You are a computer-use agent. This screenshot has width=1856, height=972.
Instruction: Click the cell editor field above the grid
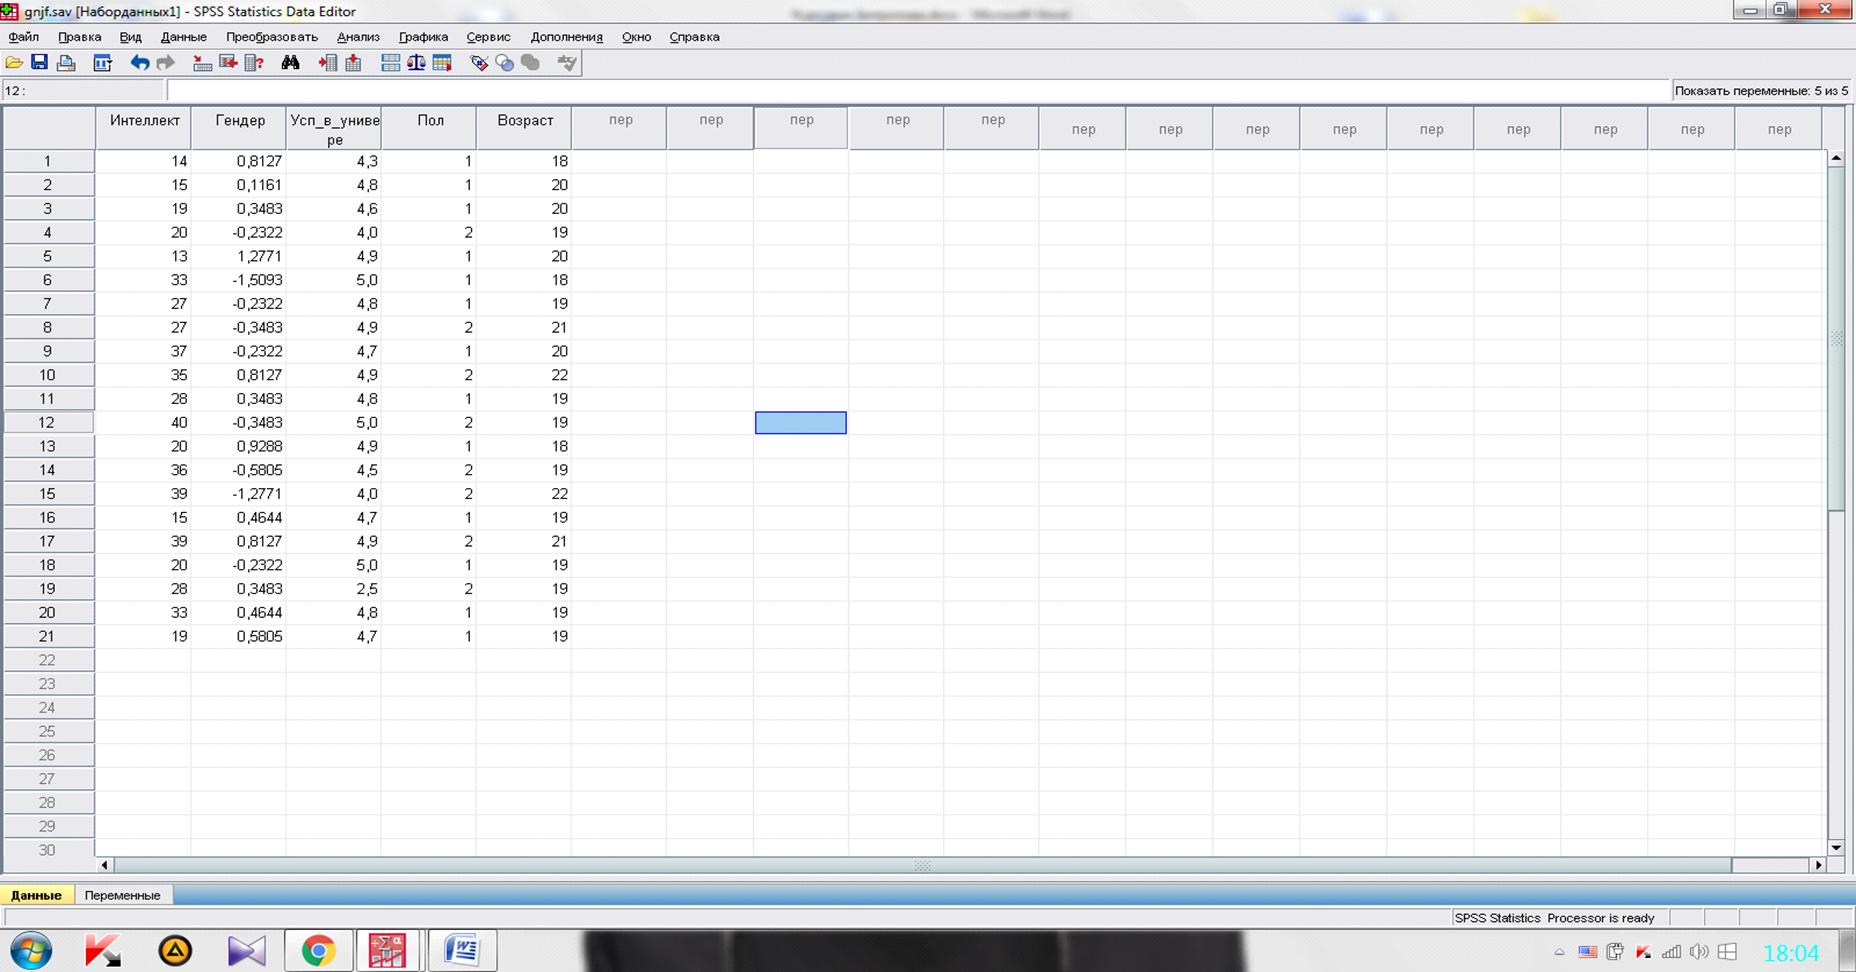918,91
